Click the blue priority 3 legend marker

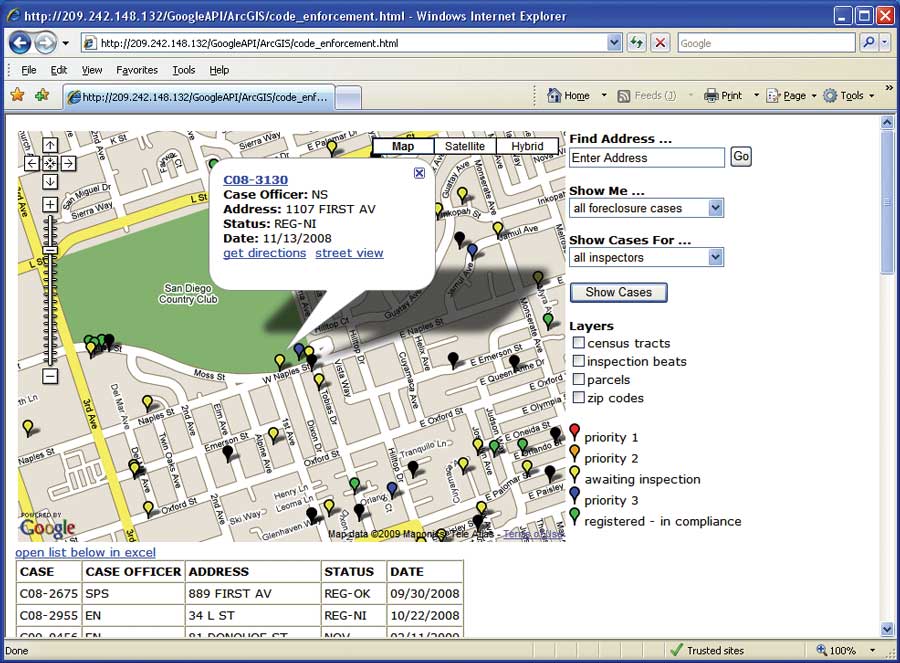tap(575, 496)
